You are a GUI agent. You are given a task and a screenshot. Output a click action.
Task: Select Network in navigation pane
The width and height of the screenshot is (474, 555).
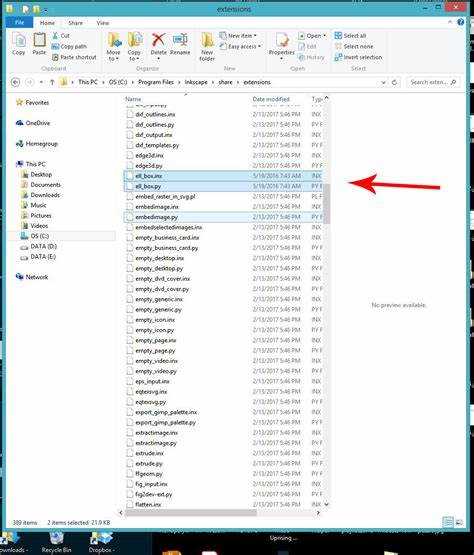32,277
